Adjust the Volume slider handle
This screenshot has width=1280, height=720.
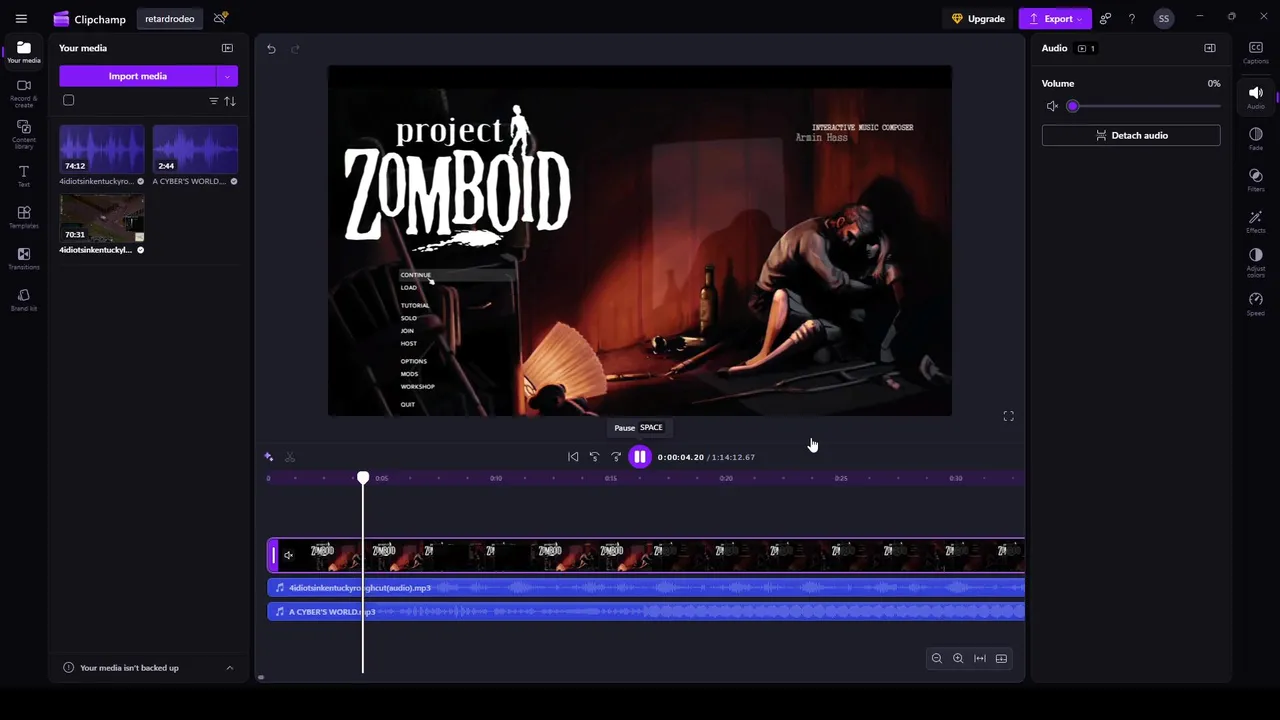1072,106
